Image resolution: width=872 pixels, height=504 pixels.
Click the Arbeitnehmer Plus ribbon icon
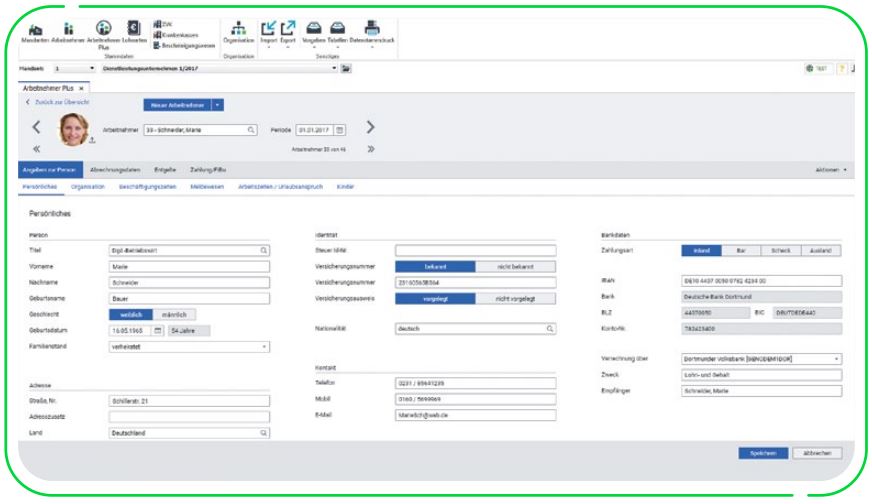(x=103, y=29)
